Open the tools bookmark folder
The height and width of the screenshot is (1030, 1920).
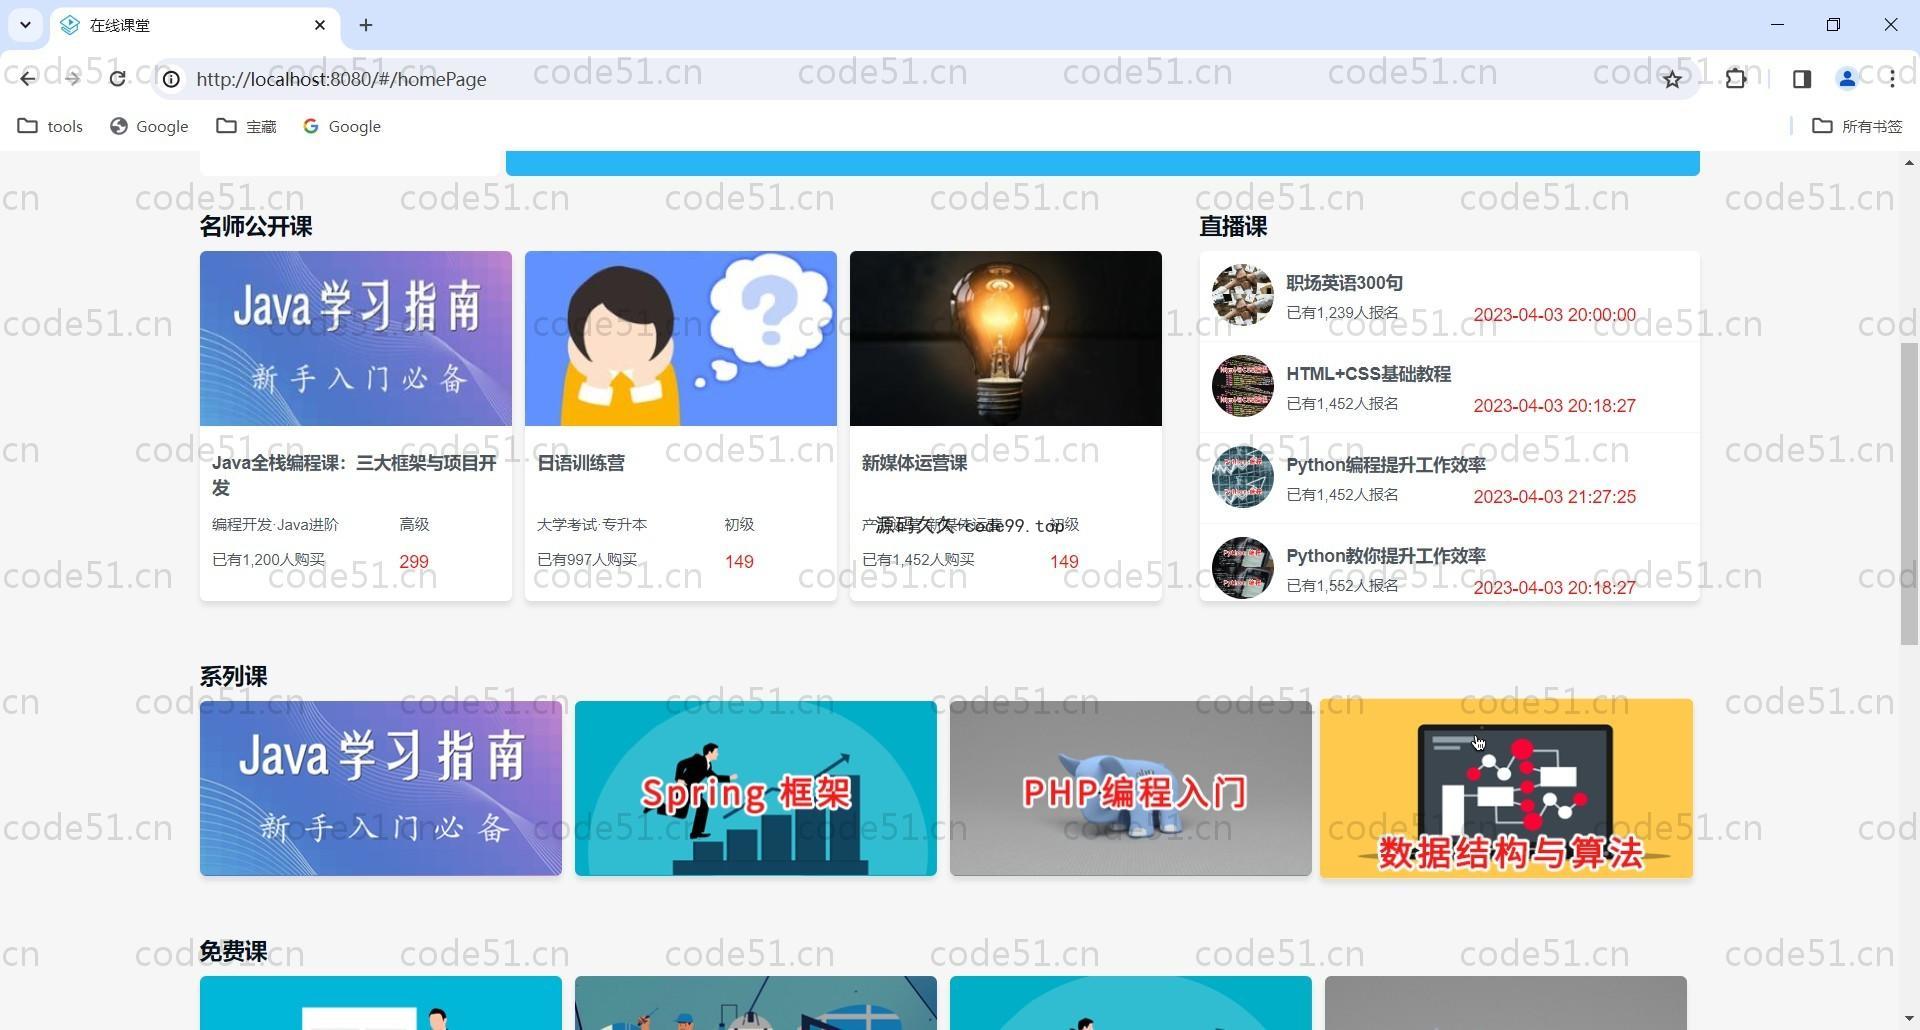click(50, 126)
